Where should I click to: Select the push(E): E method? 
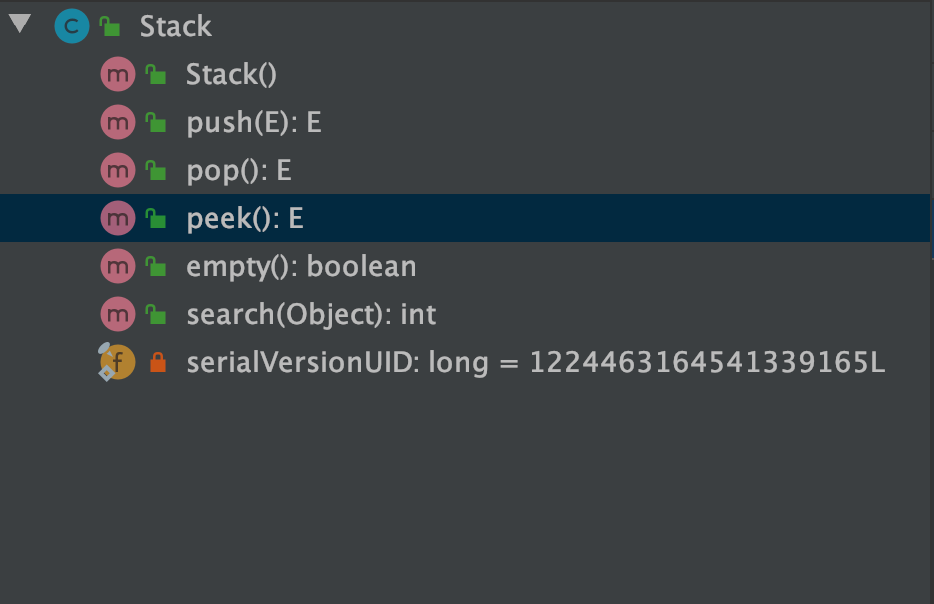[253, 122]
